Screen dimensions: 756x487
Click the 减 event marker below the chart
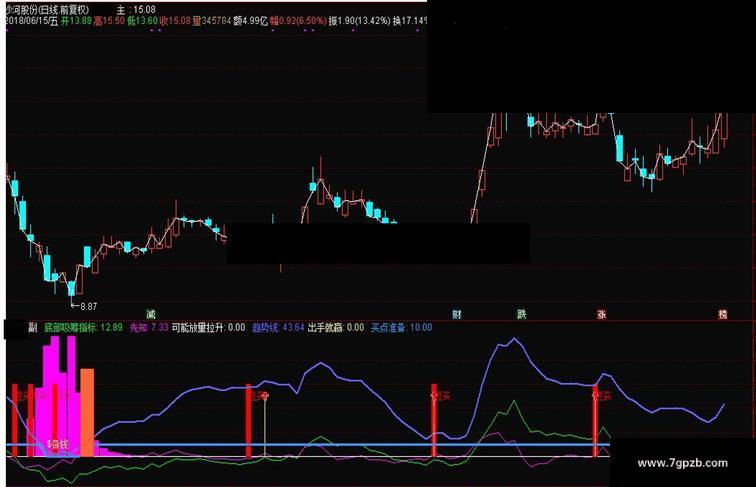pos(151,314)
